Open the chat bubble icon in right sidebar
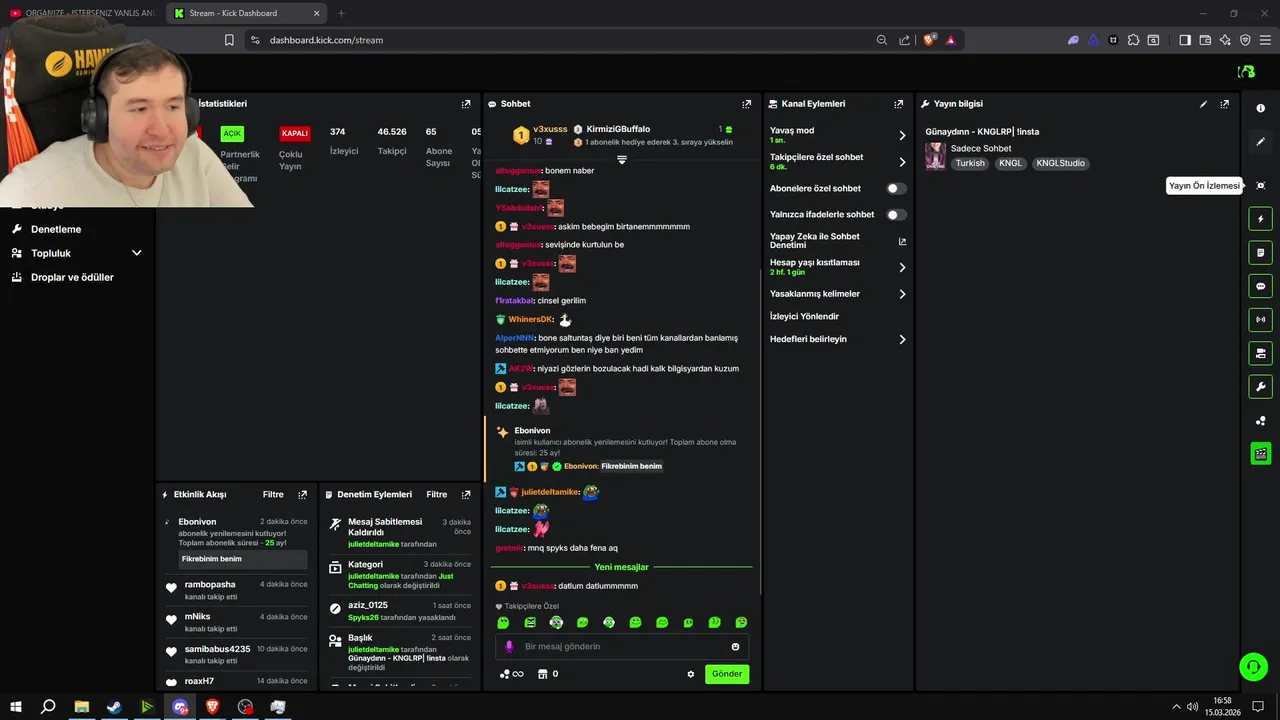The width and height of the screenshot is (1280, 720). [1260, 286]
